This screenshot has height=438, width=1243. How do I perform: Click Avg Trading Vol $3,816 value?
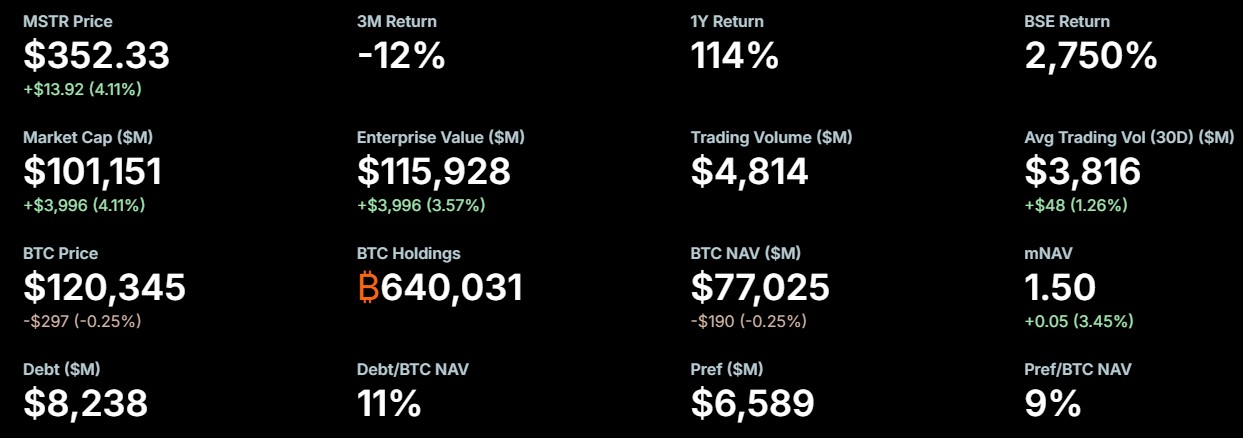coord(1082,172)
